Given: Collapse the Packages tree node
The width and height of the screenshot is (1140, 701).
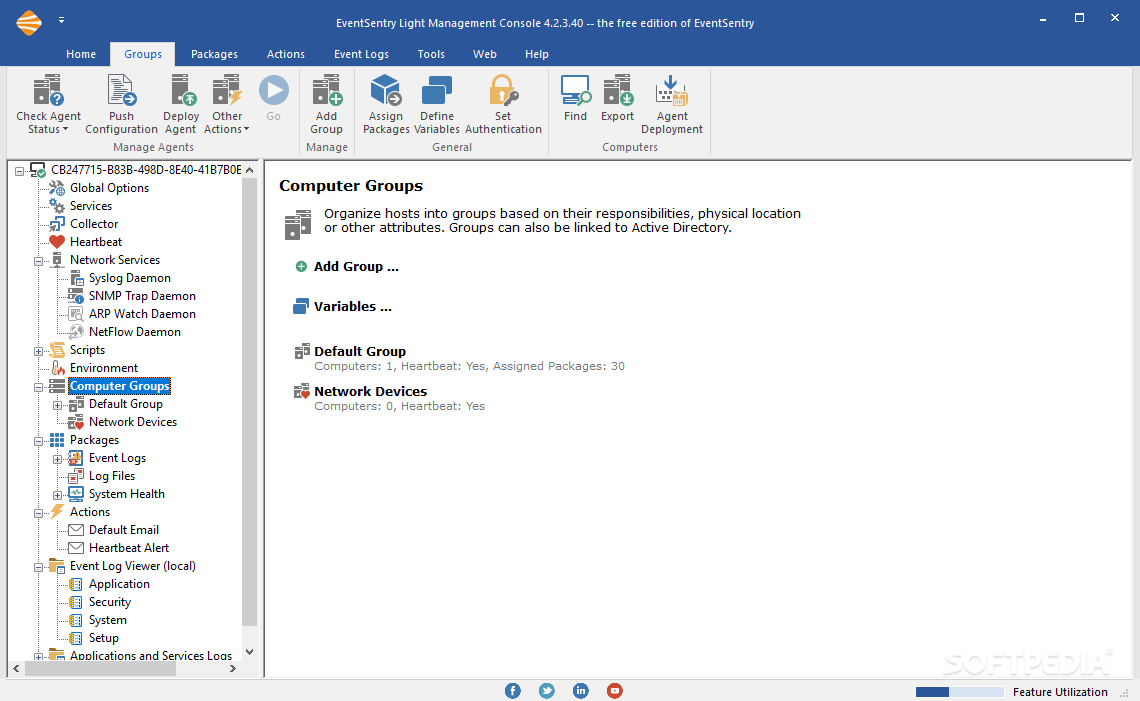Looking at the screenshot, I should tap(39, 441).
